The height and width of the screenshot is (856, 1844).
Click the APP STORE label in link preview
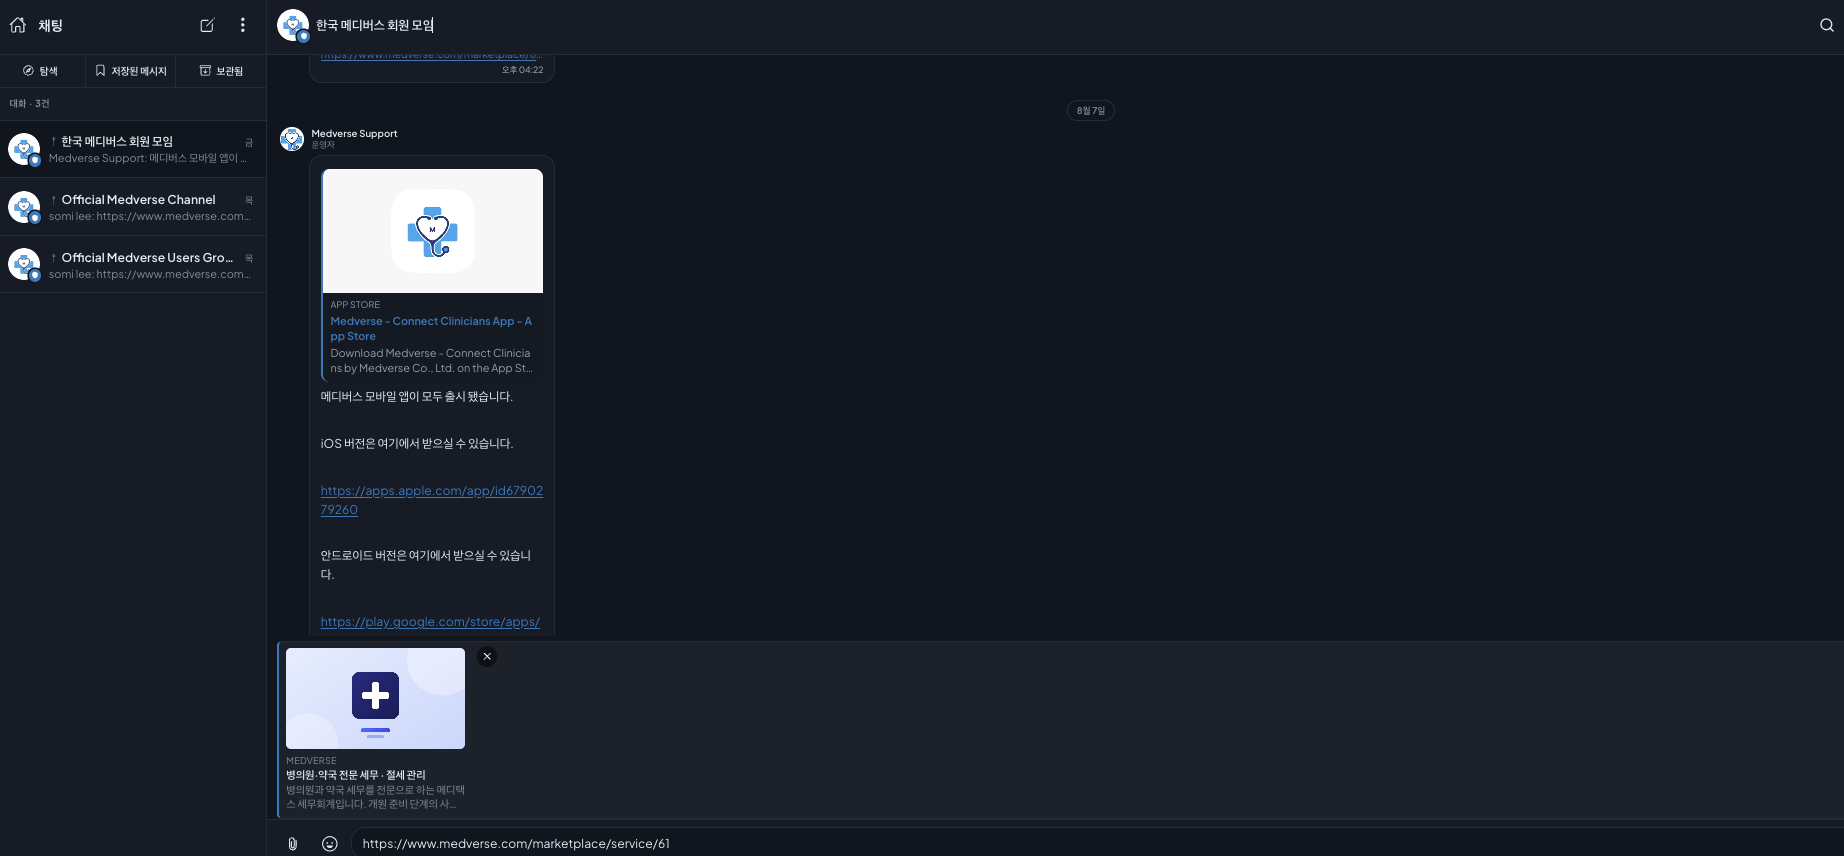(355, 305)
